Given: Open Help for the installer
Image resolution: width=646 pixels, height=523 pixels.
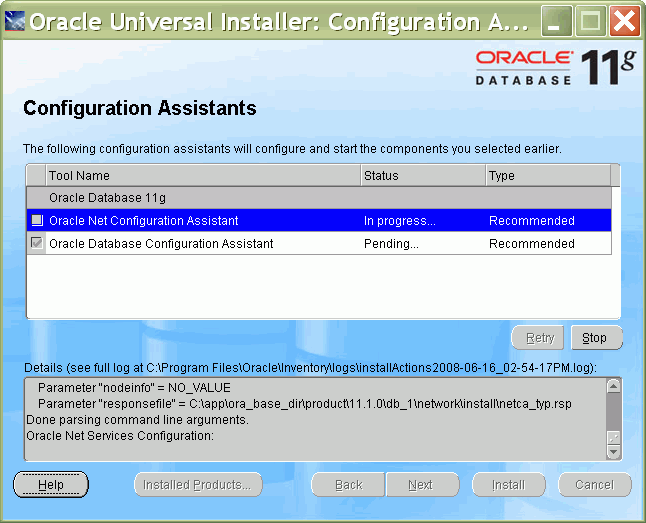Looking at the screenshot, I should [x=51, y=485].
